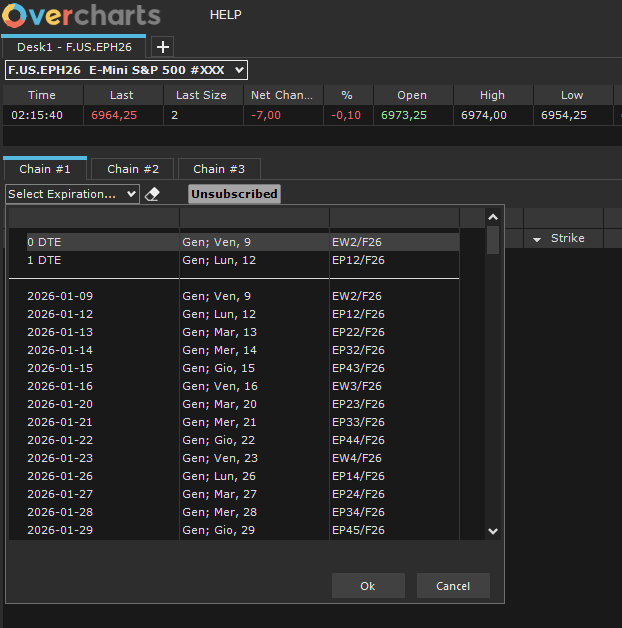Image resolution: width=622 pixels, height=628 pixels.
Task: Click the Overcharts logo
Action: click(x=82, y=15)
